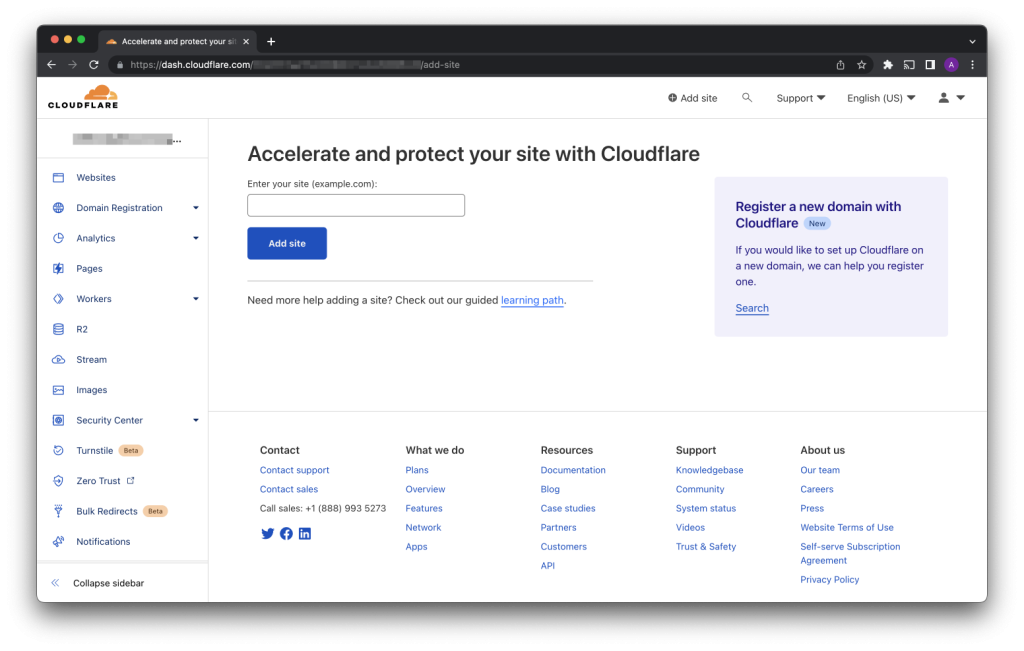Click the LinkedIn icon in footer
1024x651 pixels.
[x=305, y=534]
